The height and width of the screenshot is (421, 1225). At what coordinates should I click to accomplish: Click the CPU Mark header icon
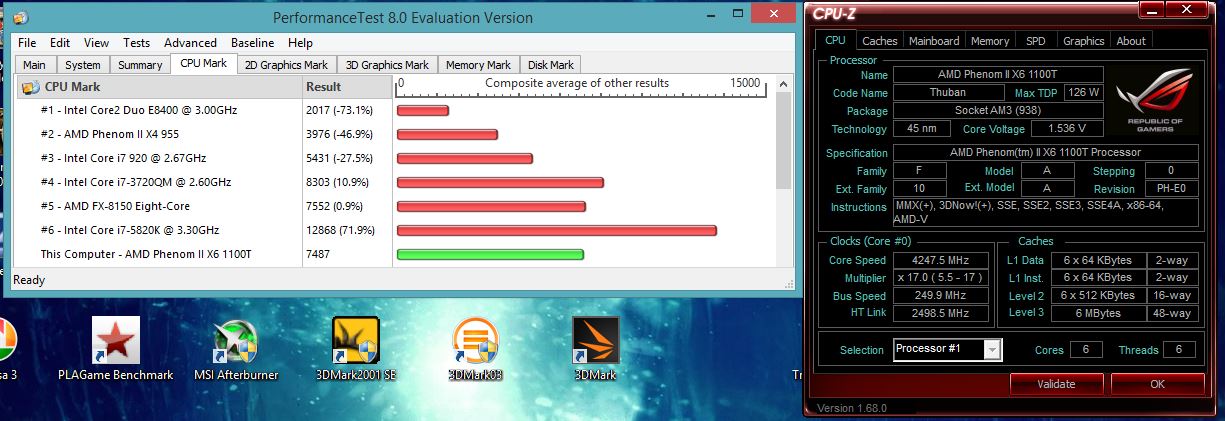(30, 87)
